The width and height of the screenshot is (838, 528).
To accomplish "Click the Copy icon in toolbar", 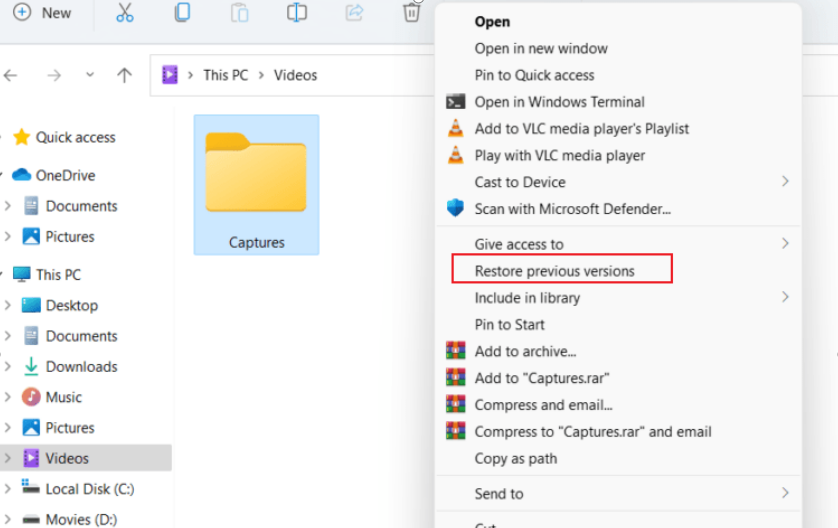I will (182, 13).
